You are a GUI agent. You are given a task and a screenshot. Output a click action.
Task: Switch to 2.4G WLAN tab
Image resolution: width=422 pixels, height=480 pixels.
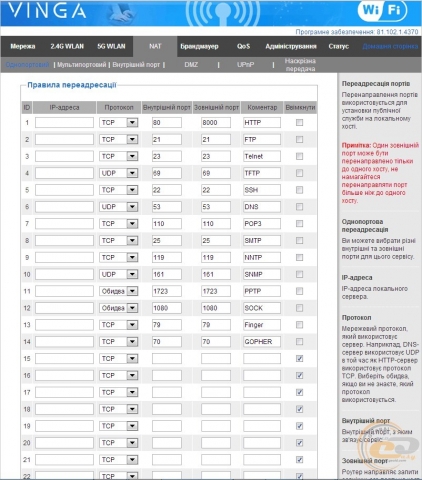click(x=67, y=46)
